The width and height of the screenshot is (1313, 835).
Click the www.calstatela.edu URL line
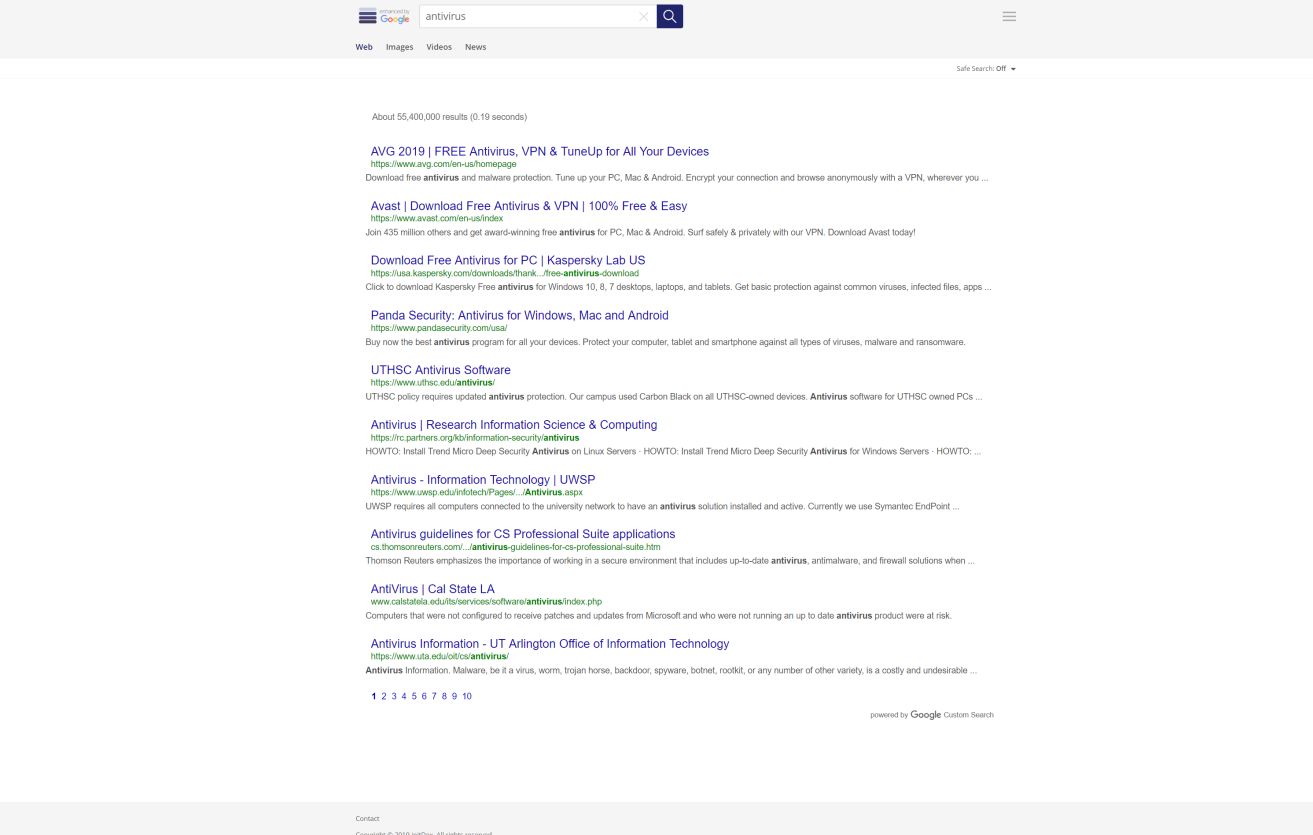point(487,602)
